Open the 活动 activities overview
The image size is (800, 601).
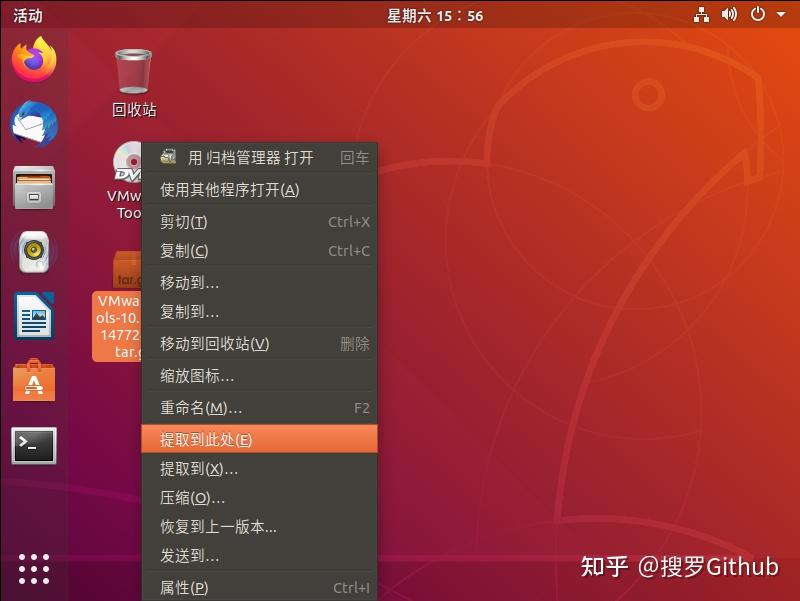click(x=28, y=15)
